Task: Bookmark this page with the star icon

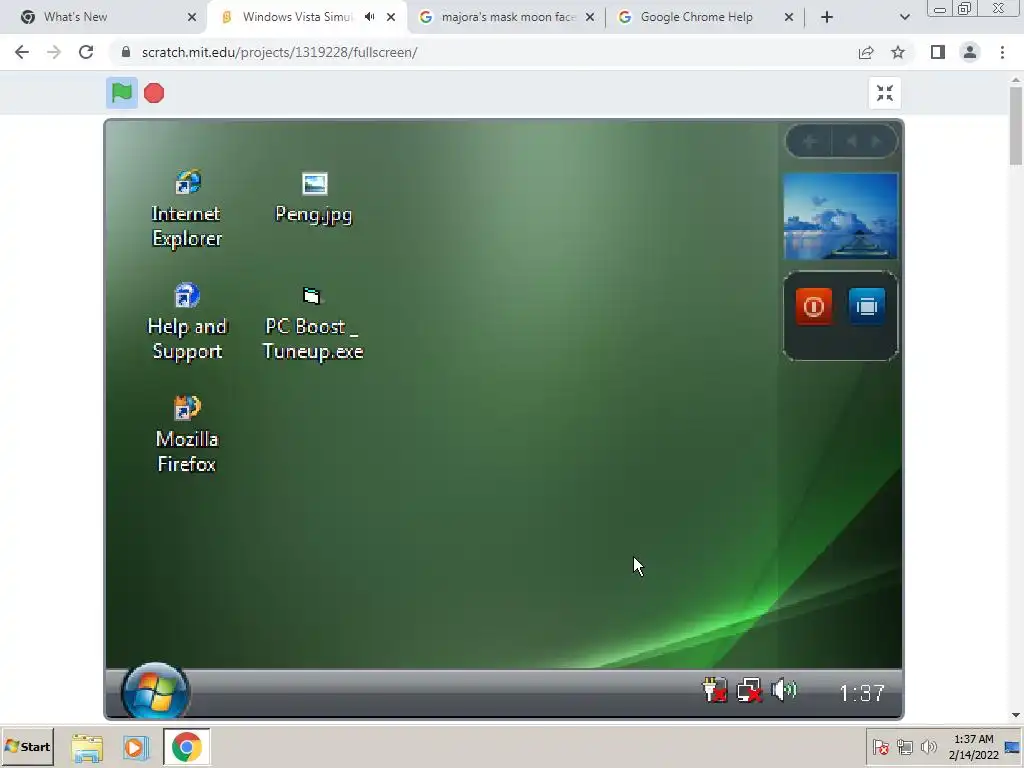Action: 898,52
